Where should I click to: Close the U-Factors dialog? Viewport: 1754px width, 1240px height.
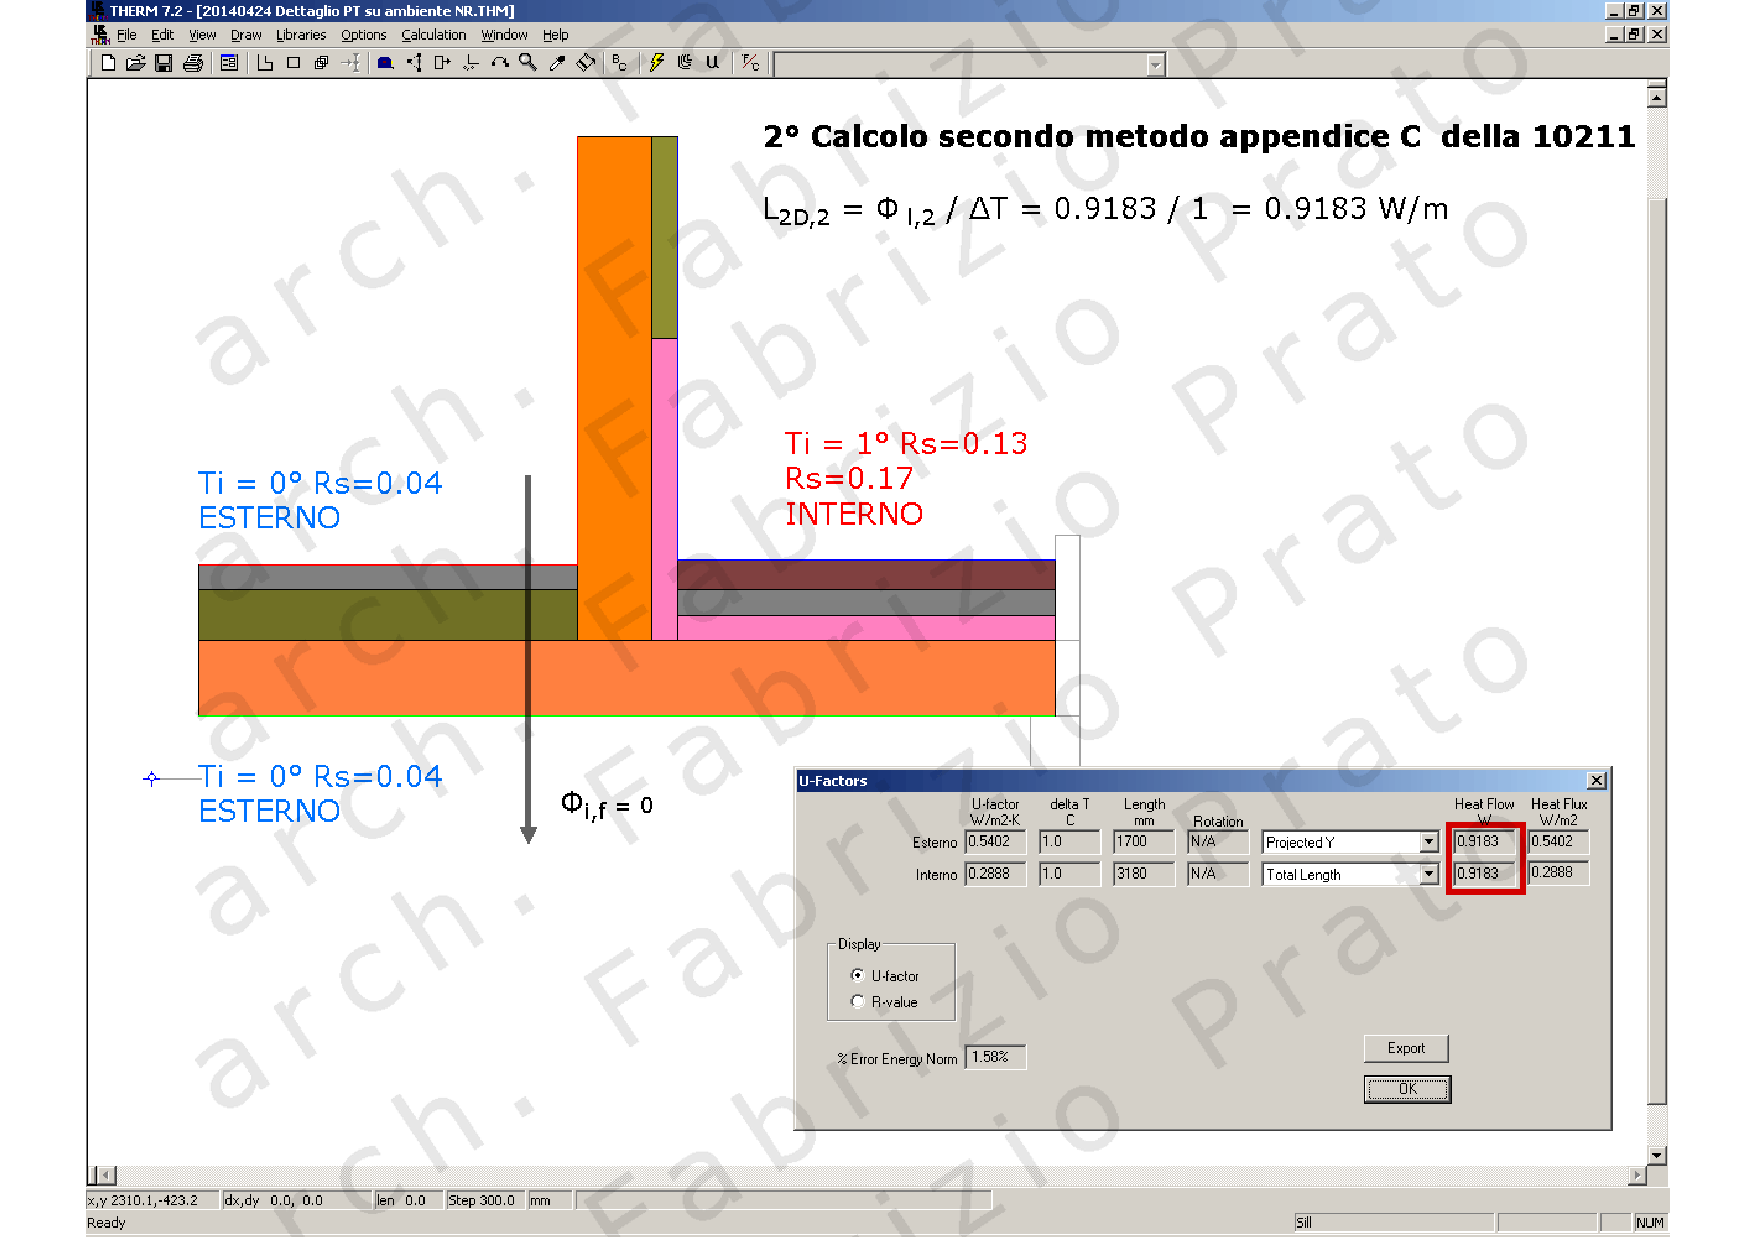pyautogui.click(x=1597, y=780)
